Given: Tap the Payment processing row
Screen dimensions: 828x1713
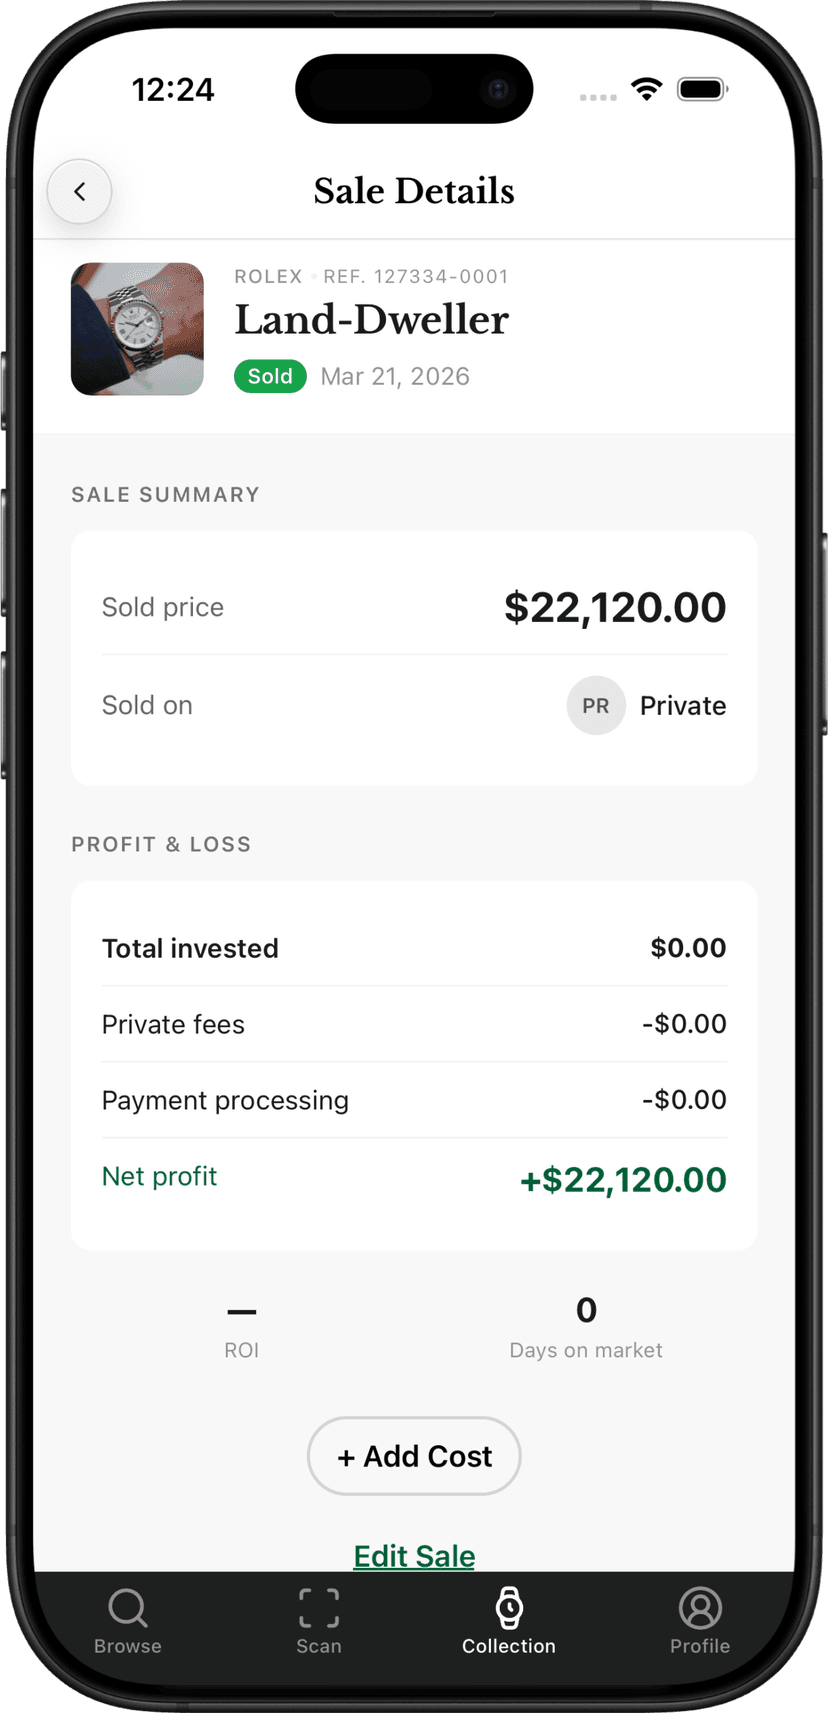Looking at the screenshot, I should click(414, 1100).
